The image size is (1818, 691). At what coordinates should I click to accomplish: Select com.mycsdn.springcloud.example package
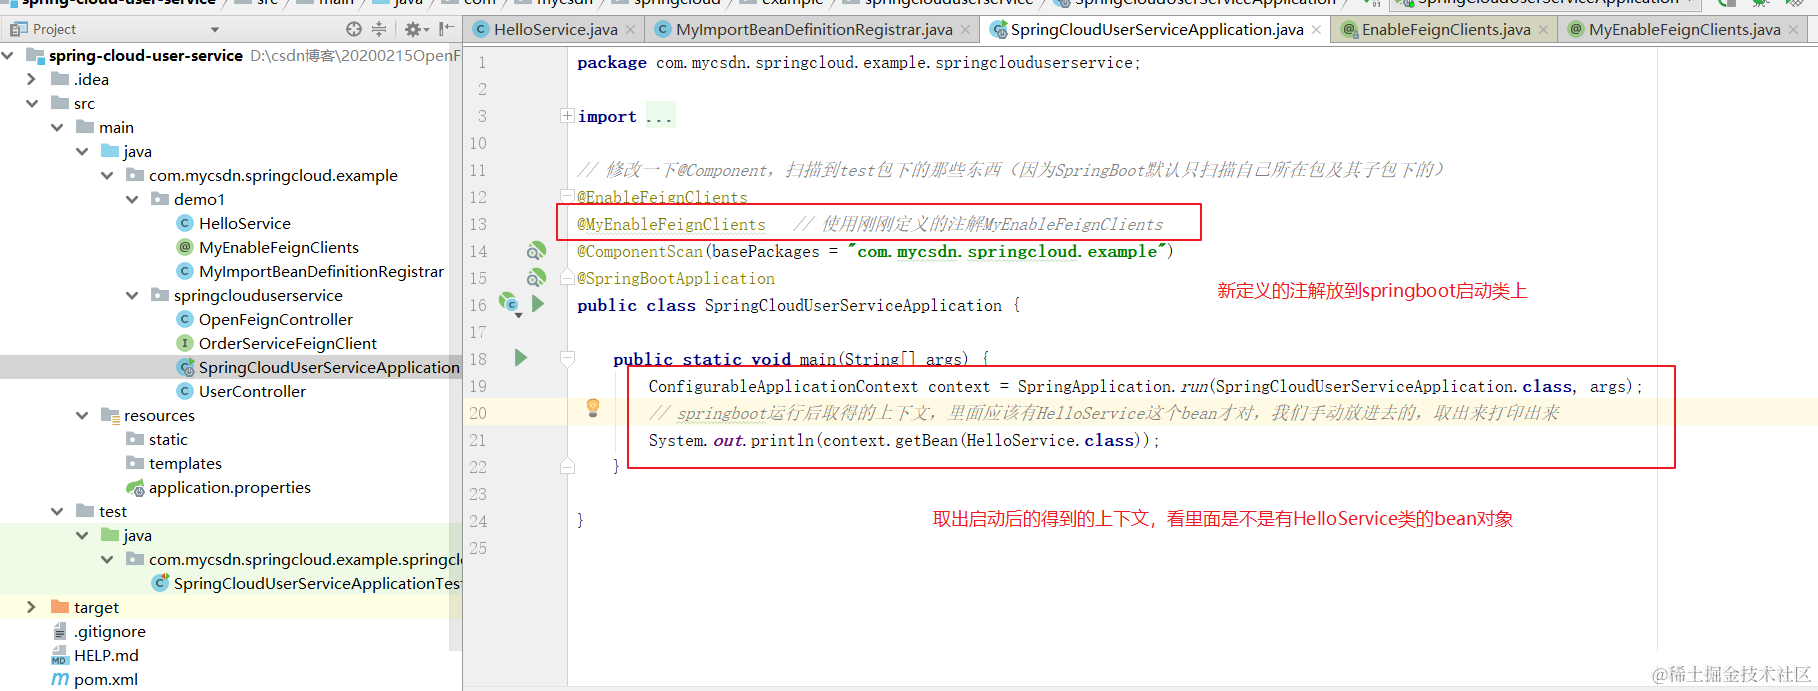coord(273,175)
